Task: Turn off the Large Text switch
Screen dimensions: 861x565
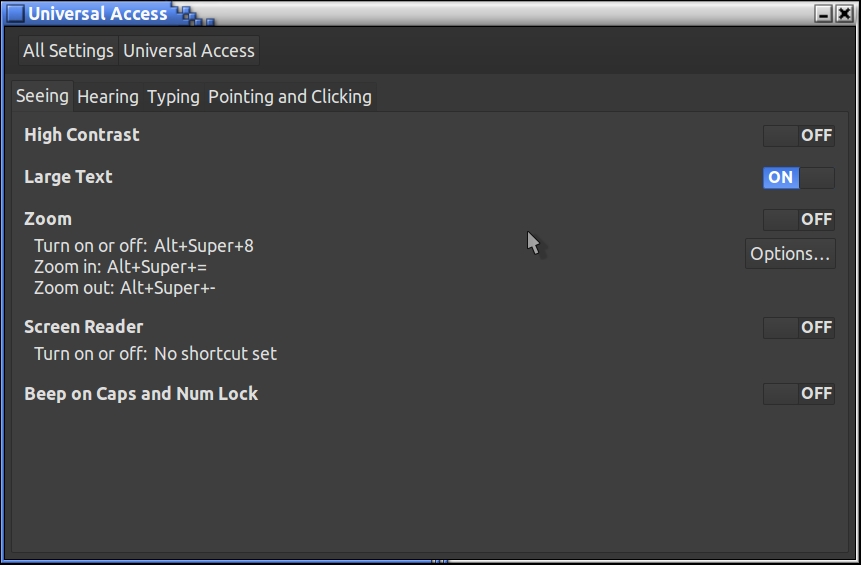Action: click(x=798, y=178)
